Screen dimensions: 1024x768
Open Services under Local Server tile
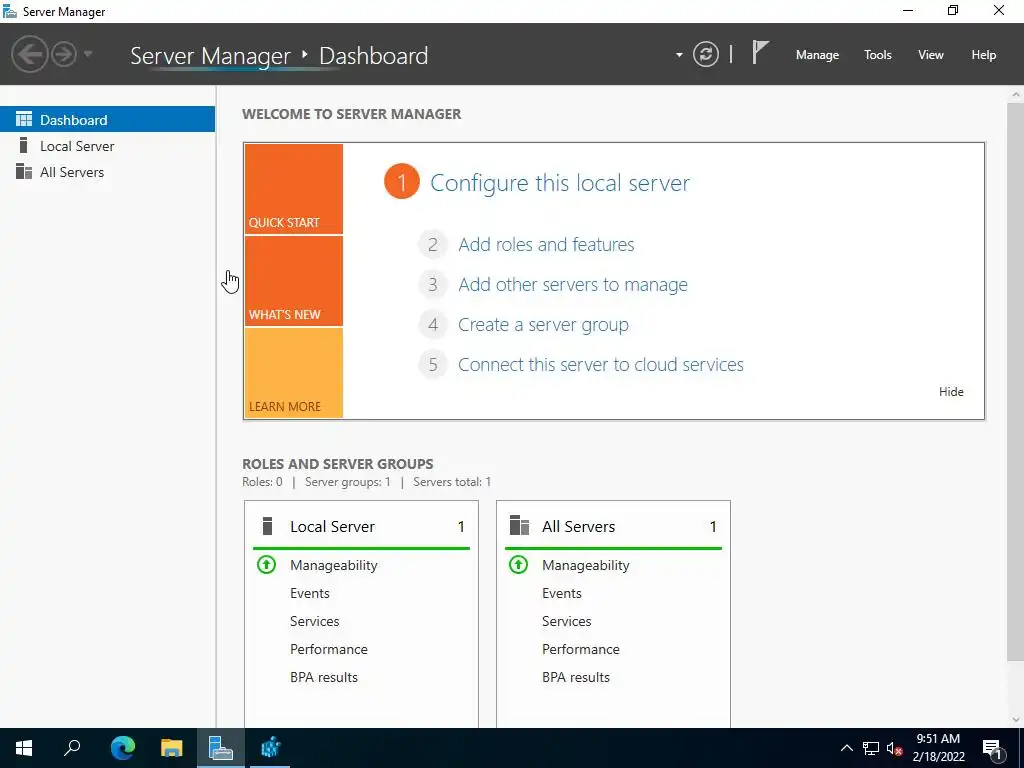[314, 621]
